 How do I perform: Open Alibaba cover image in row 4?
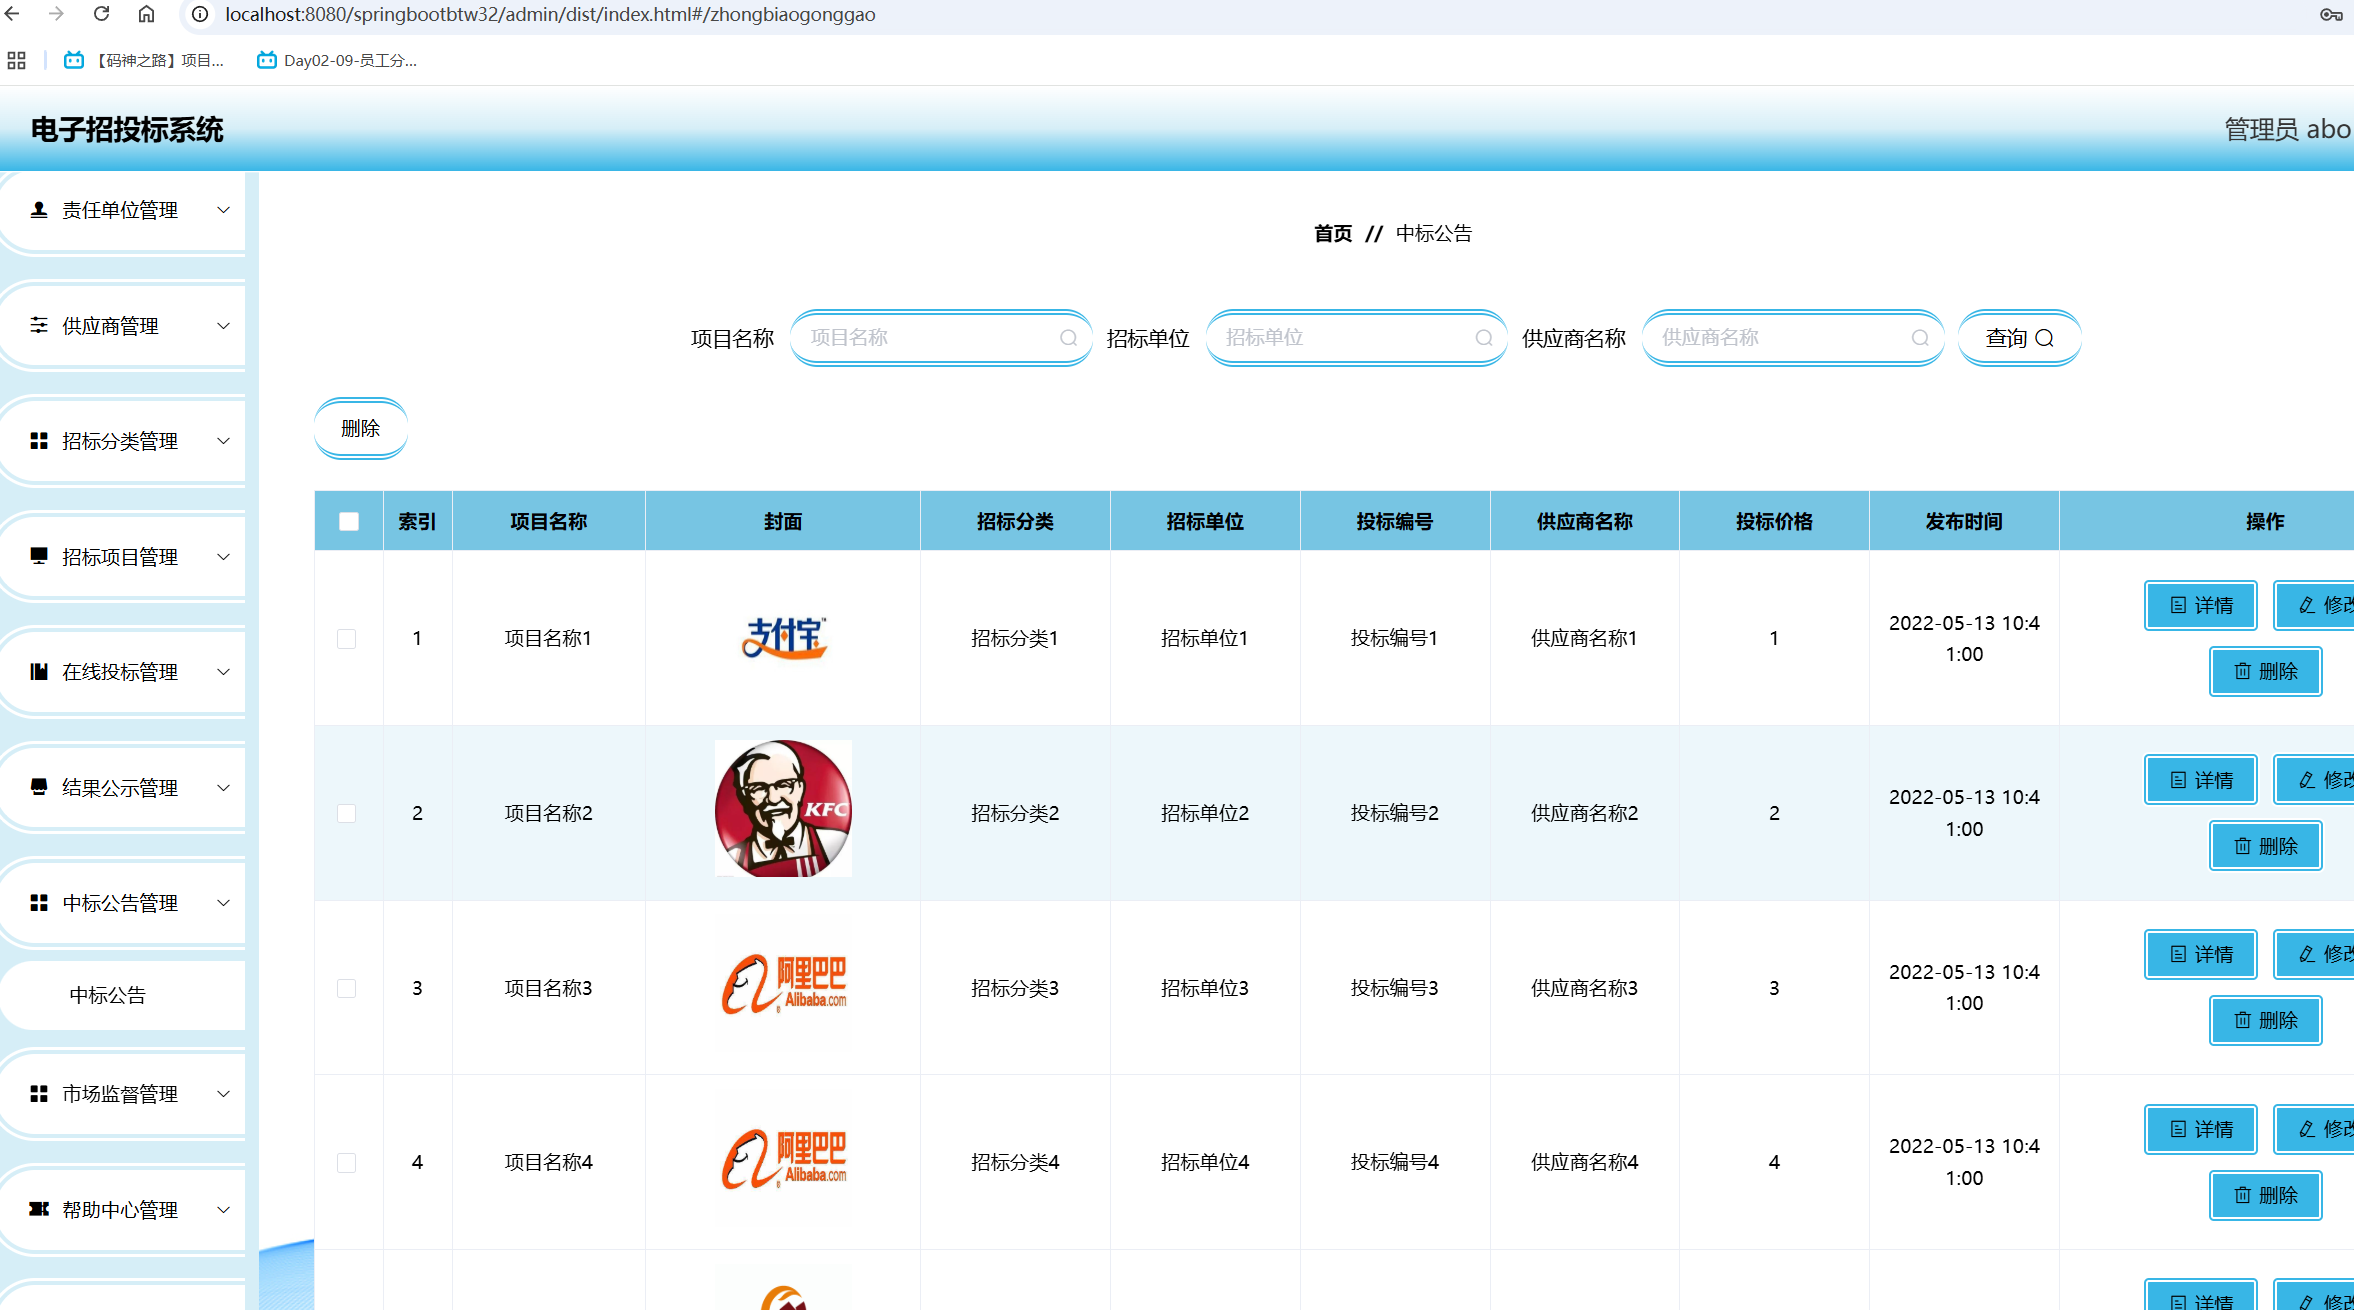(783, 1160)
